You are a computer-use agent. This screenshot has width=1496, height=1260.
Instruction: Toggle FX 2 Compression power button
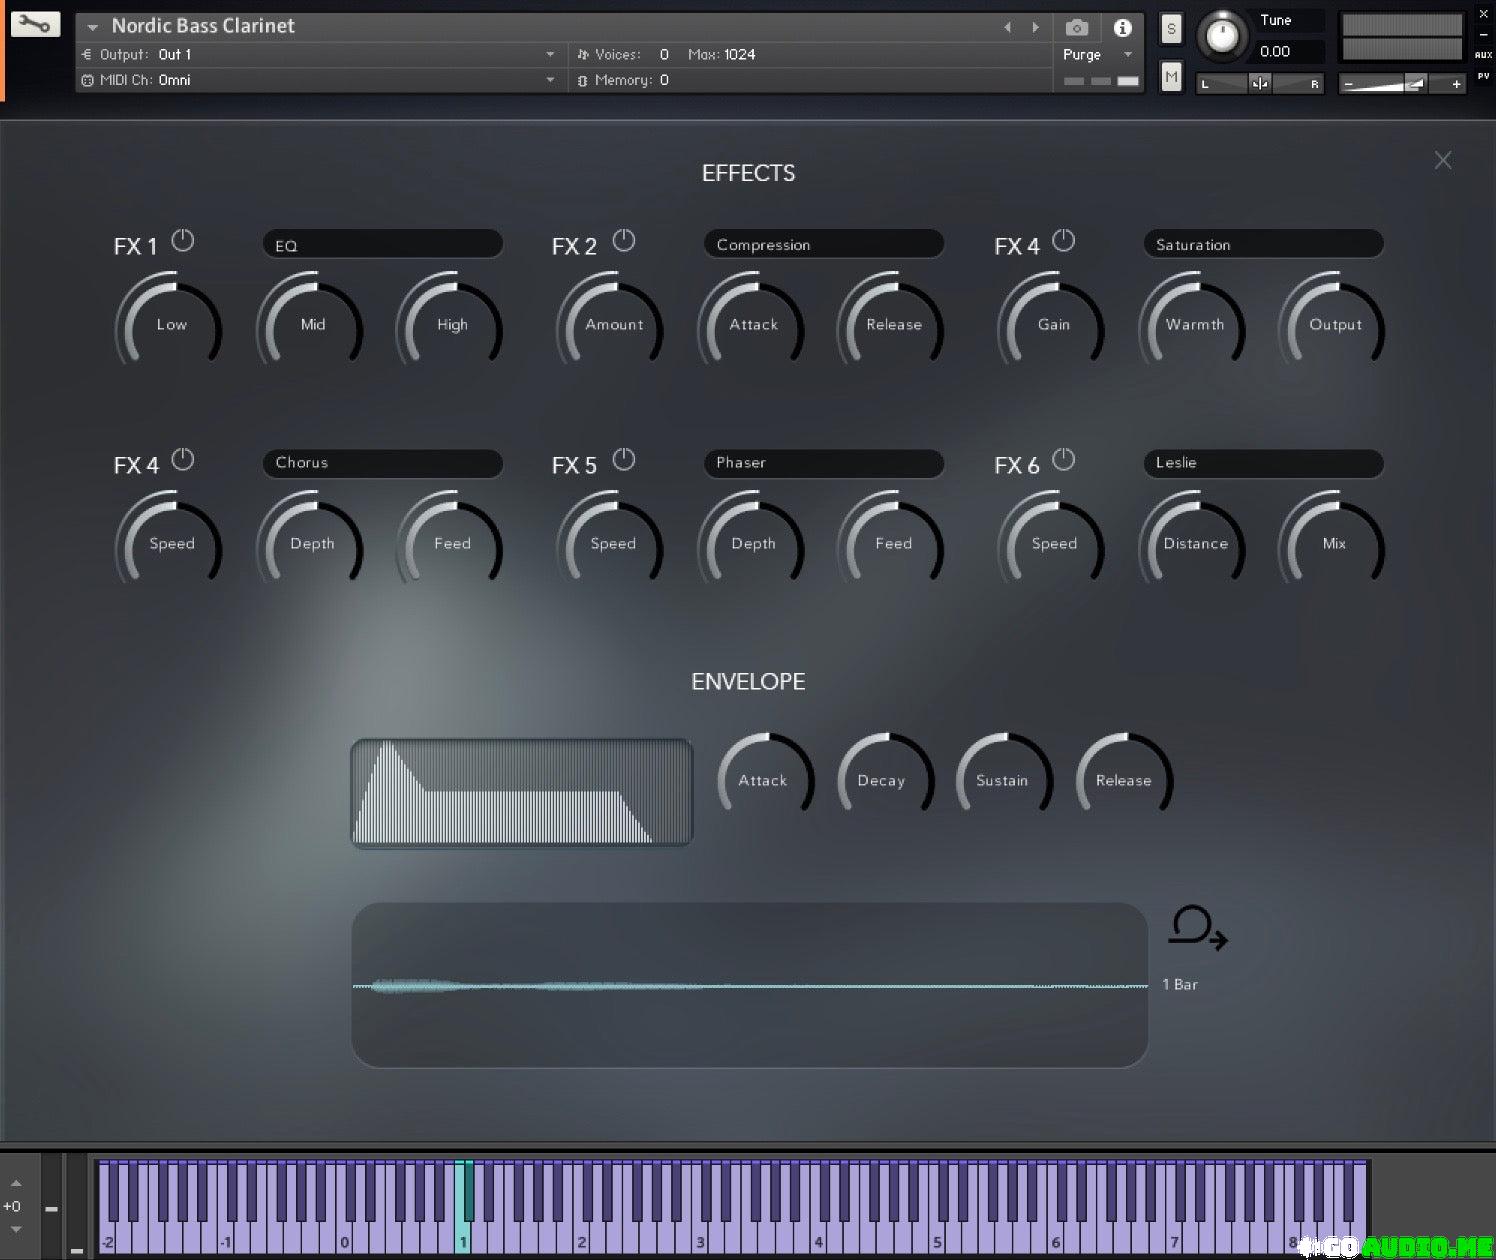[623, 241]
